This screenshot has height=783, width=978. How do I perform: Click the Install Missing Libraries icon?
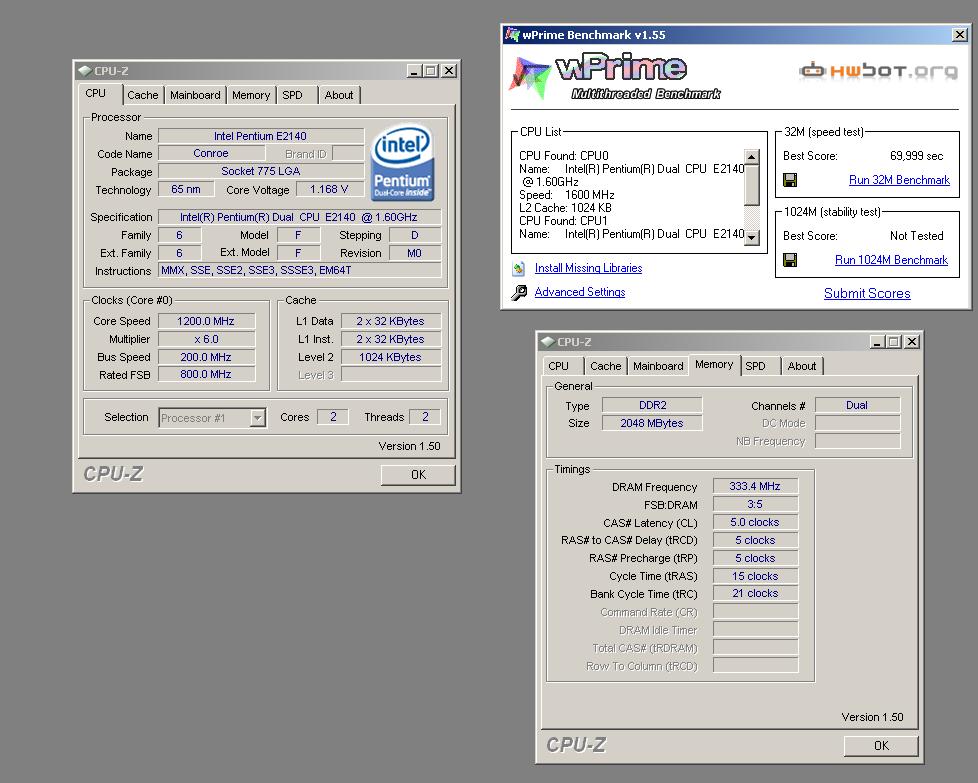[x=519, y=269]
